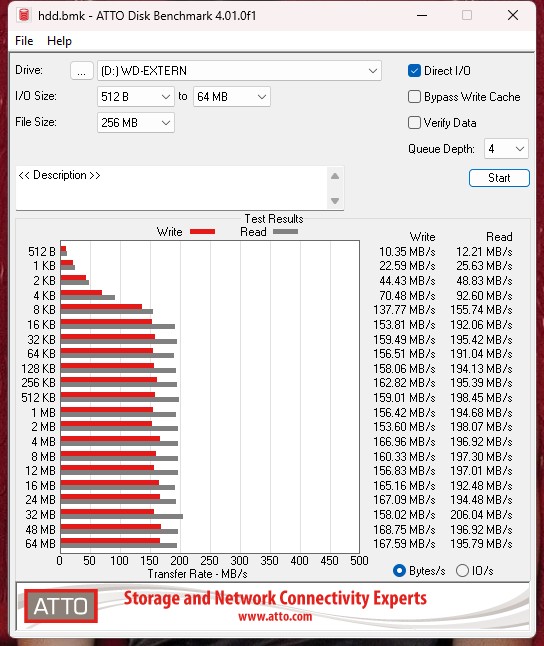Click the gray Read legend swatch
This screenshot has height=646, width=544.
click(x=286, y=232)
